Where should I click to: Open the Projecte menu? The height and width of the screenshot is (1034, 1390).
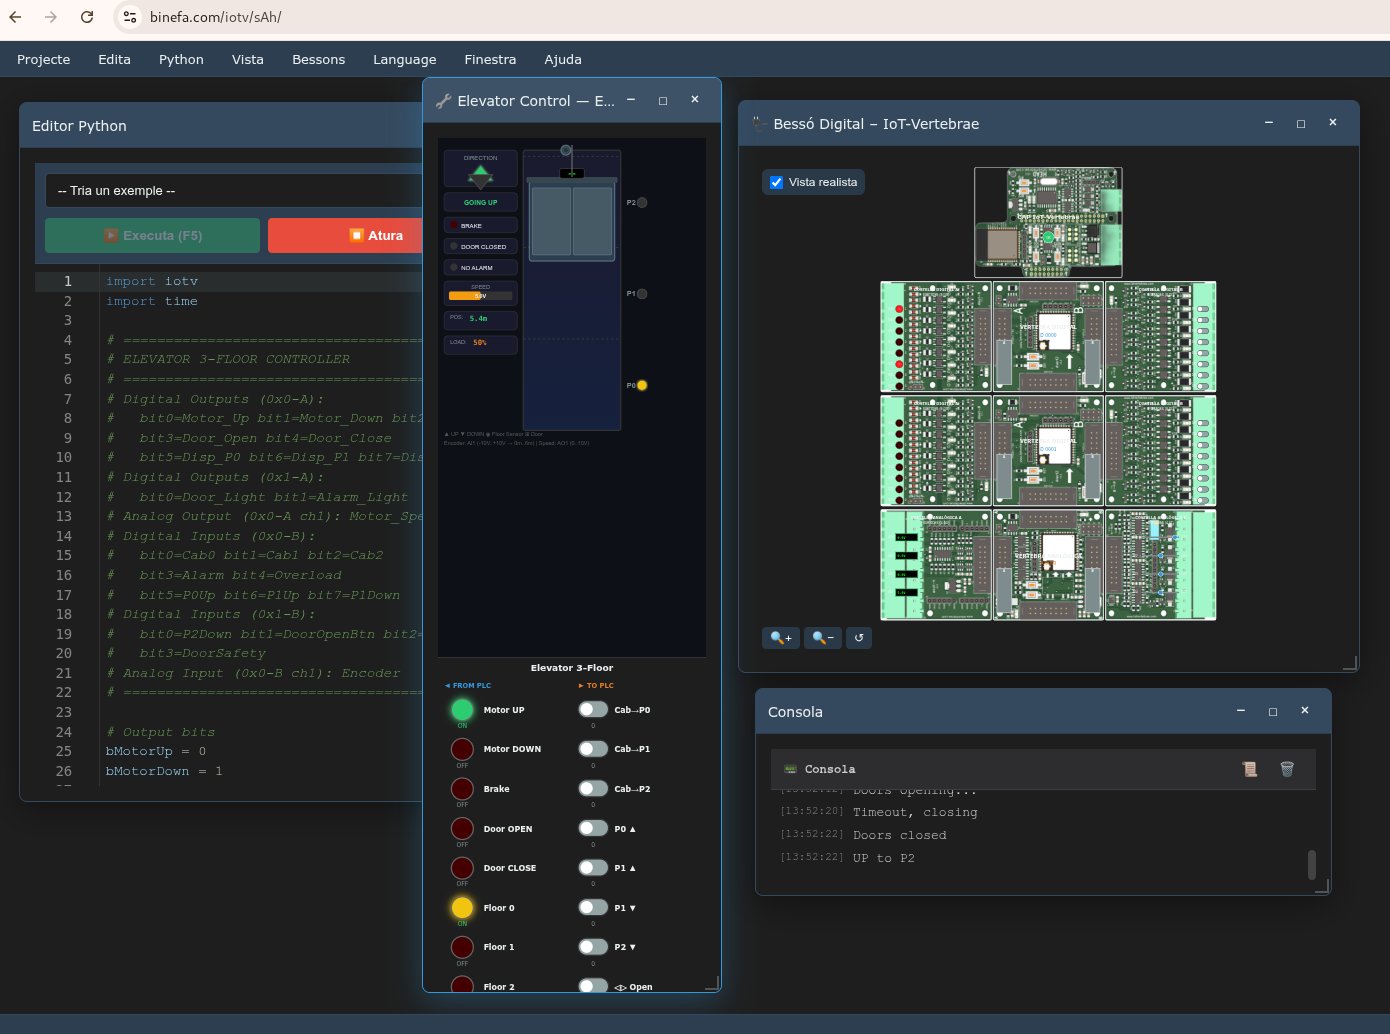pyautogui.click(x=44, y=60)
